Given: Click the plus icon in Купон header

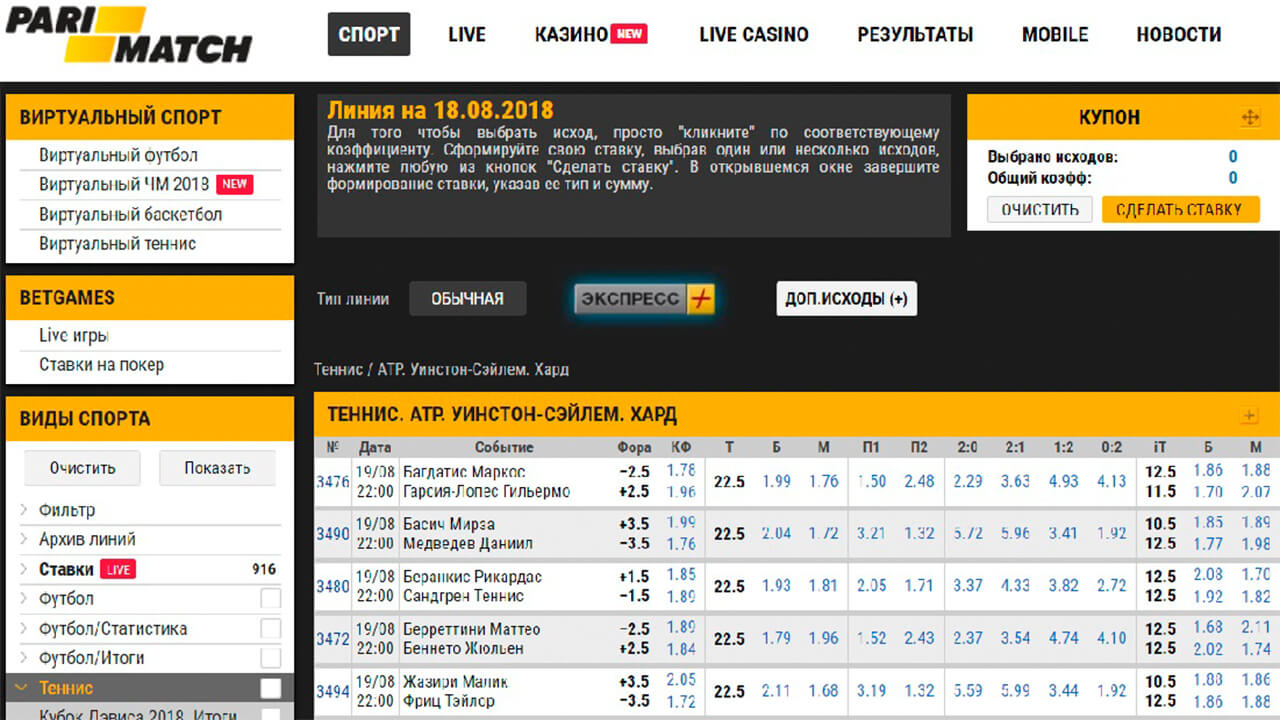Looking at the screenshot, I should point(1250,118).
